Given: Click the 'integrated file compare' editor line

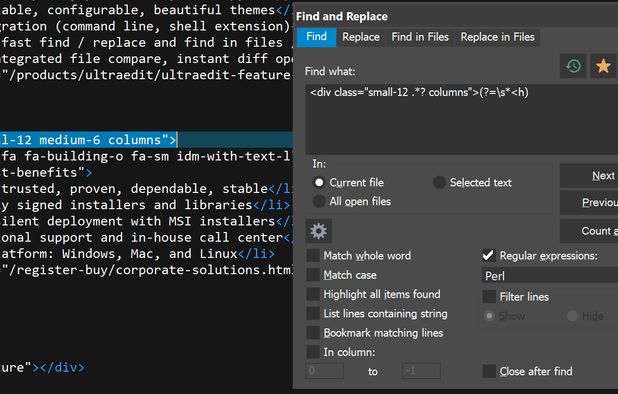Looking at the screenshot, I should [x=146, y=59].
